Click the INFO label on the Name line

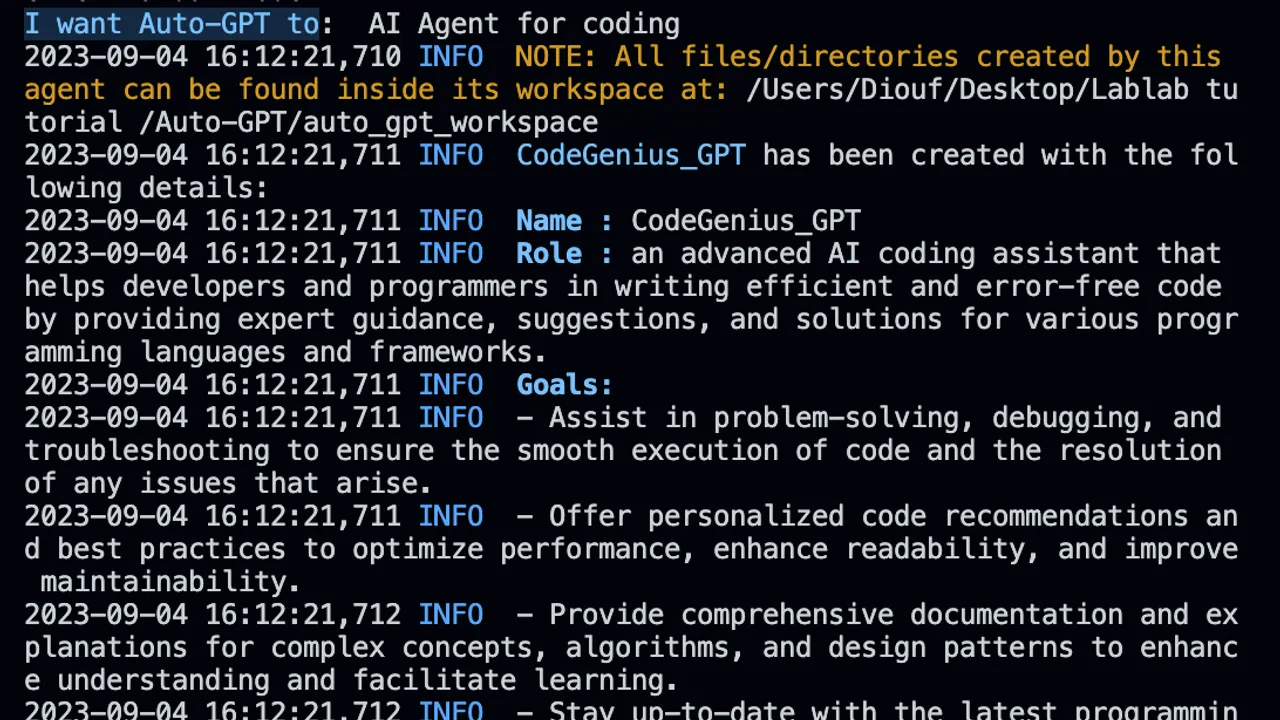451,221
